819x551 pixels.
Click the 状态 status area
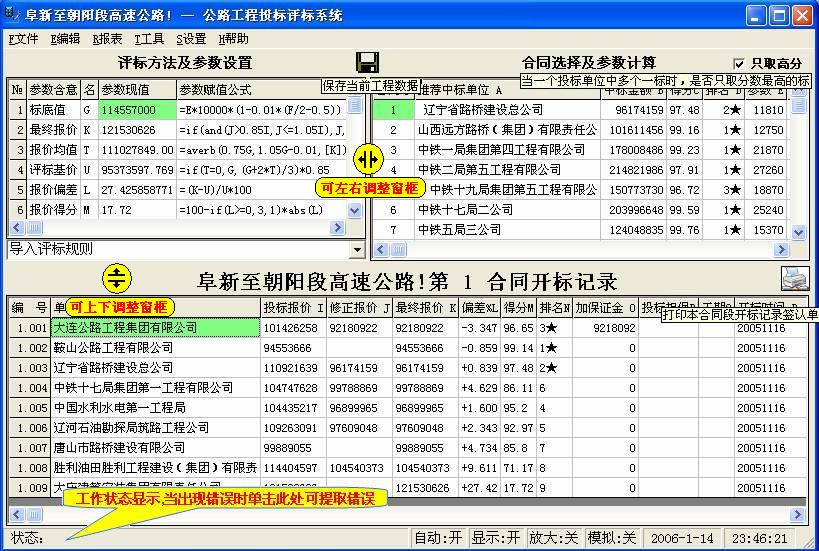click(208, 537)
